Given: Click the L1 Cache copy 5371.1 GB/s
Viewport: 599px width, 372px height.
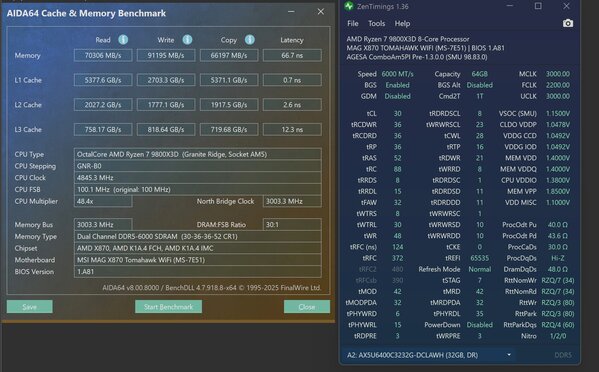Looking at the screenshot, I should (229, 80).
